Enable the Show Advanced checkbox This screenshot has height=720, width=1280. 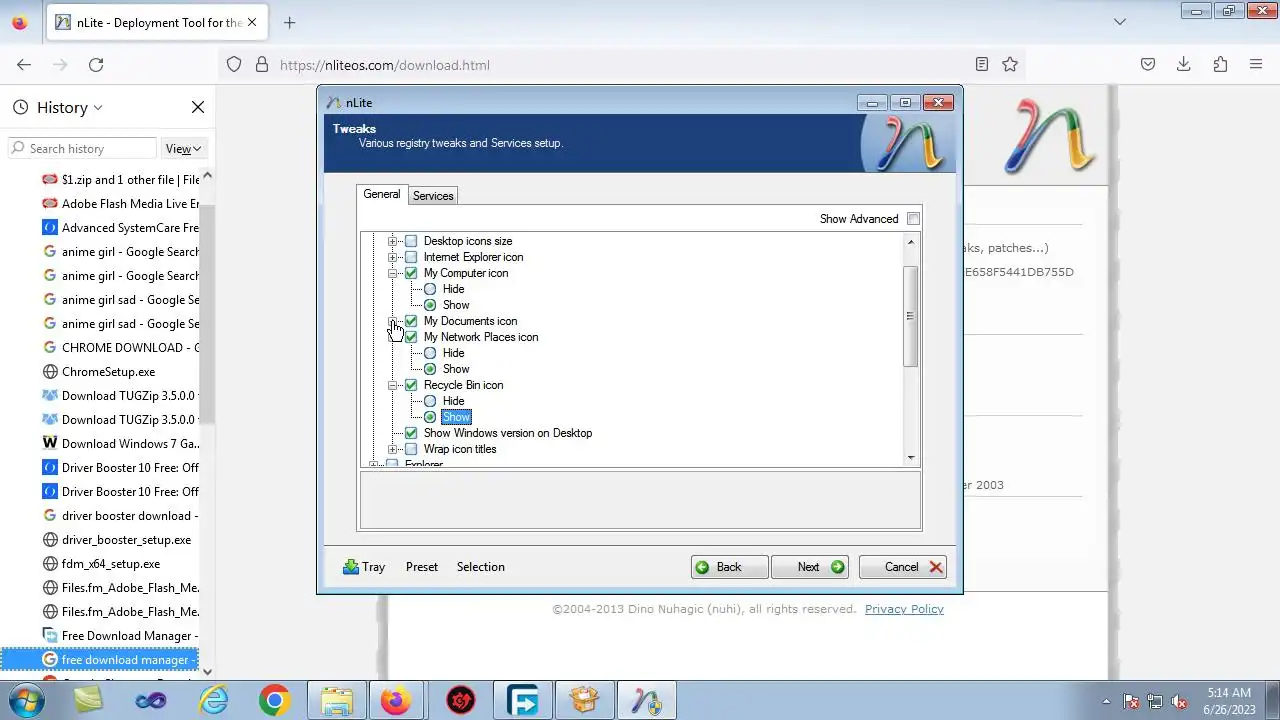(x=913, y=219)
